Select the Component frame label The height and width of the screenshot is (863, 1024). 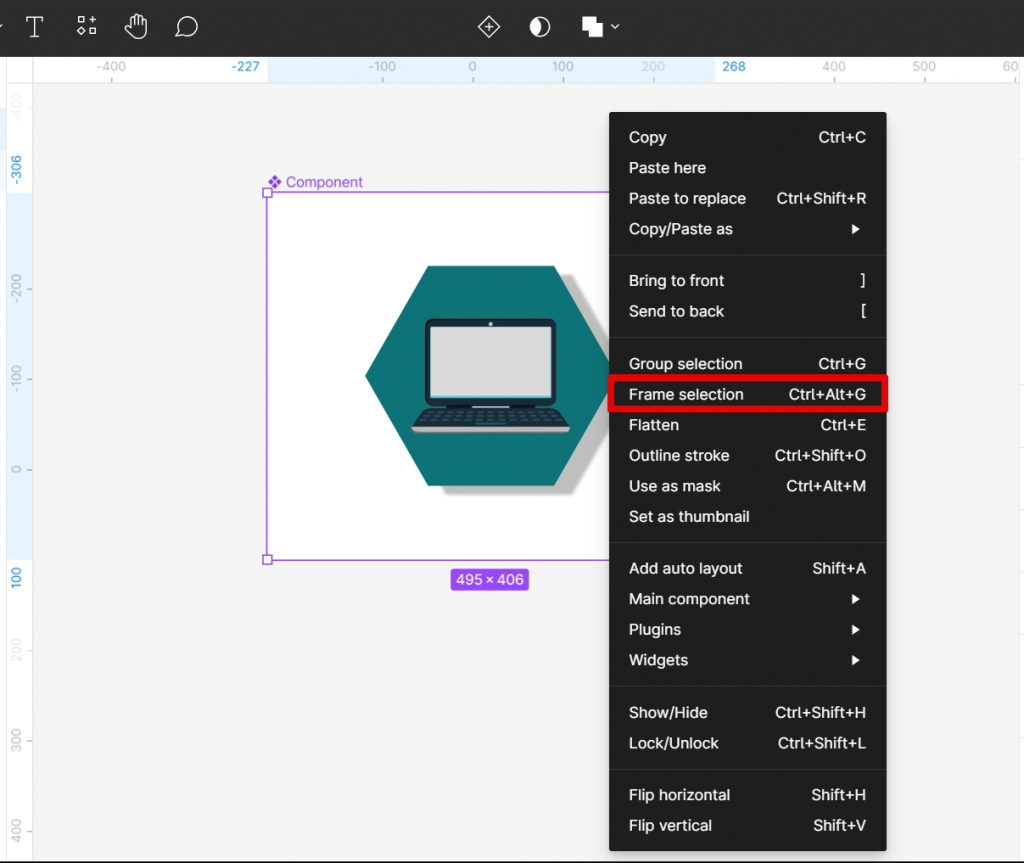click(x=323, y=182)
